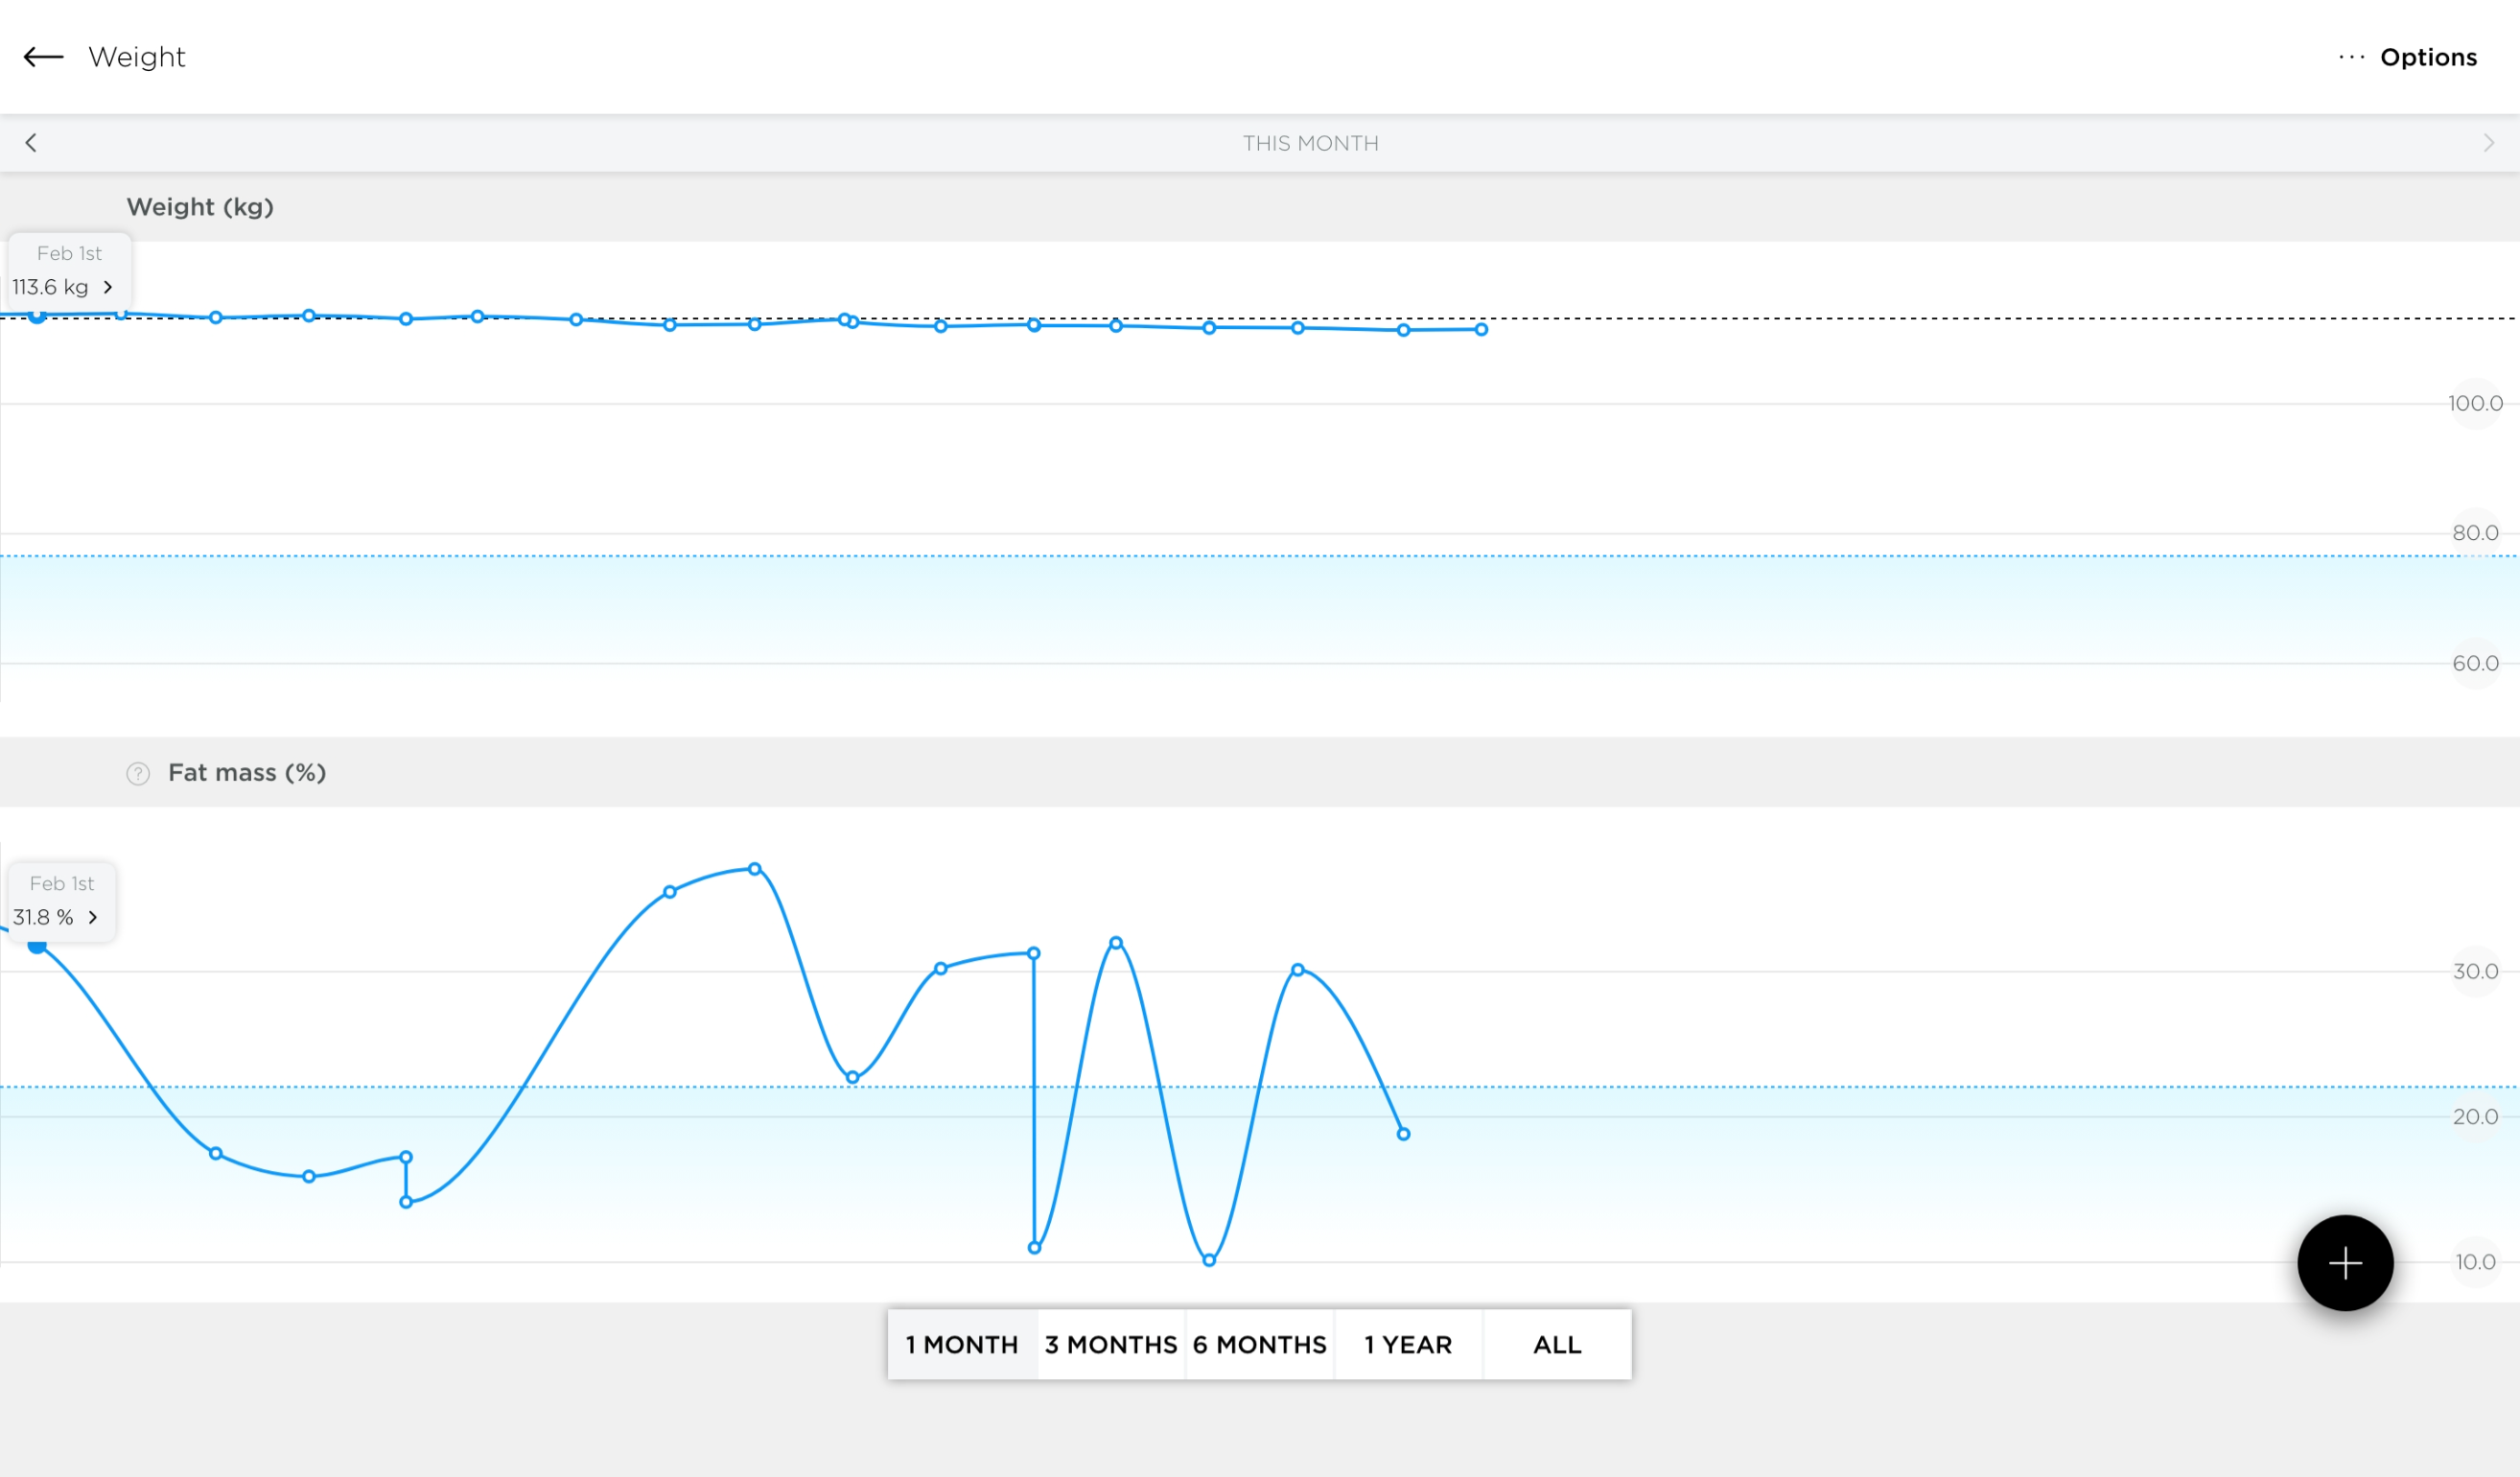Go to the next month with the right chevron
The width and height of the screenshot is (2520, 1477).
coord(2489,143)
